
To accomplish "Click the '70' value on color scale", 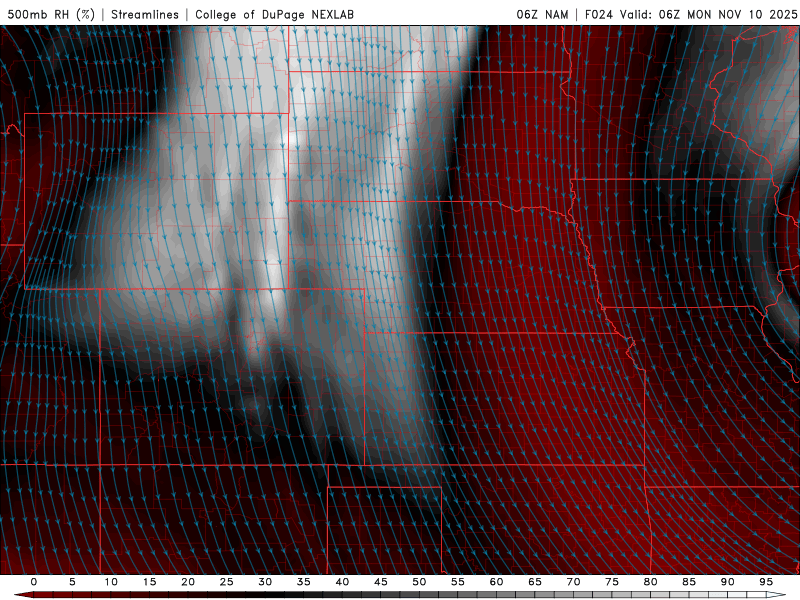I will pyautogui.click(x=573, y=582).
